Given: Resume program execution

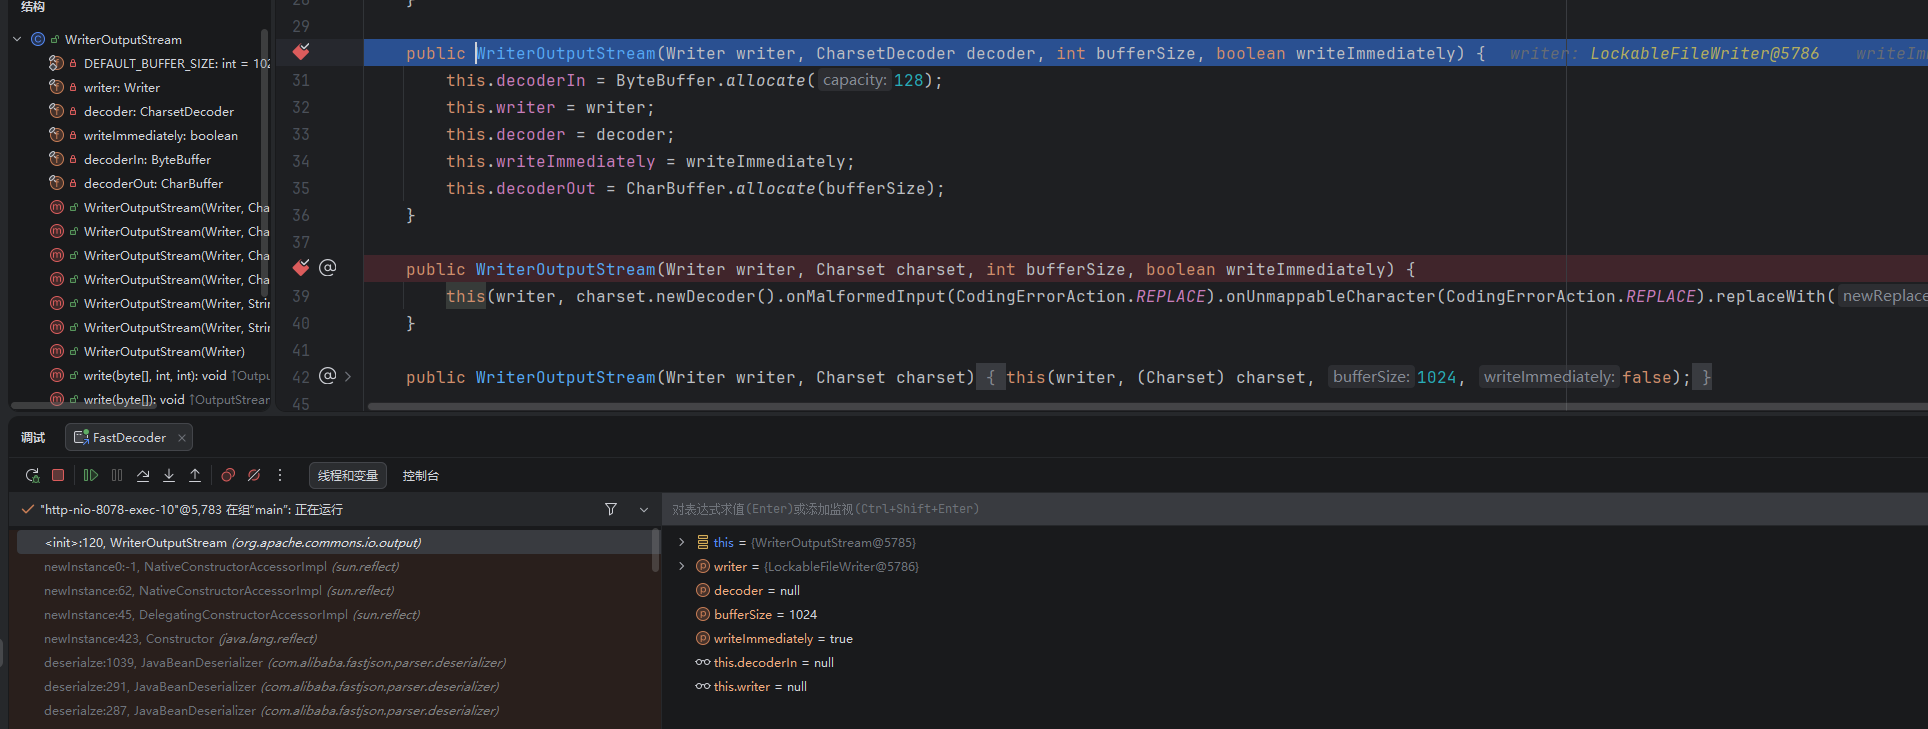Looking at the screenshot, I should [x=91, y=476].
